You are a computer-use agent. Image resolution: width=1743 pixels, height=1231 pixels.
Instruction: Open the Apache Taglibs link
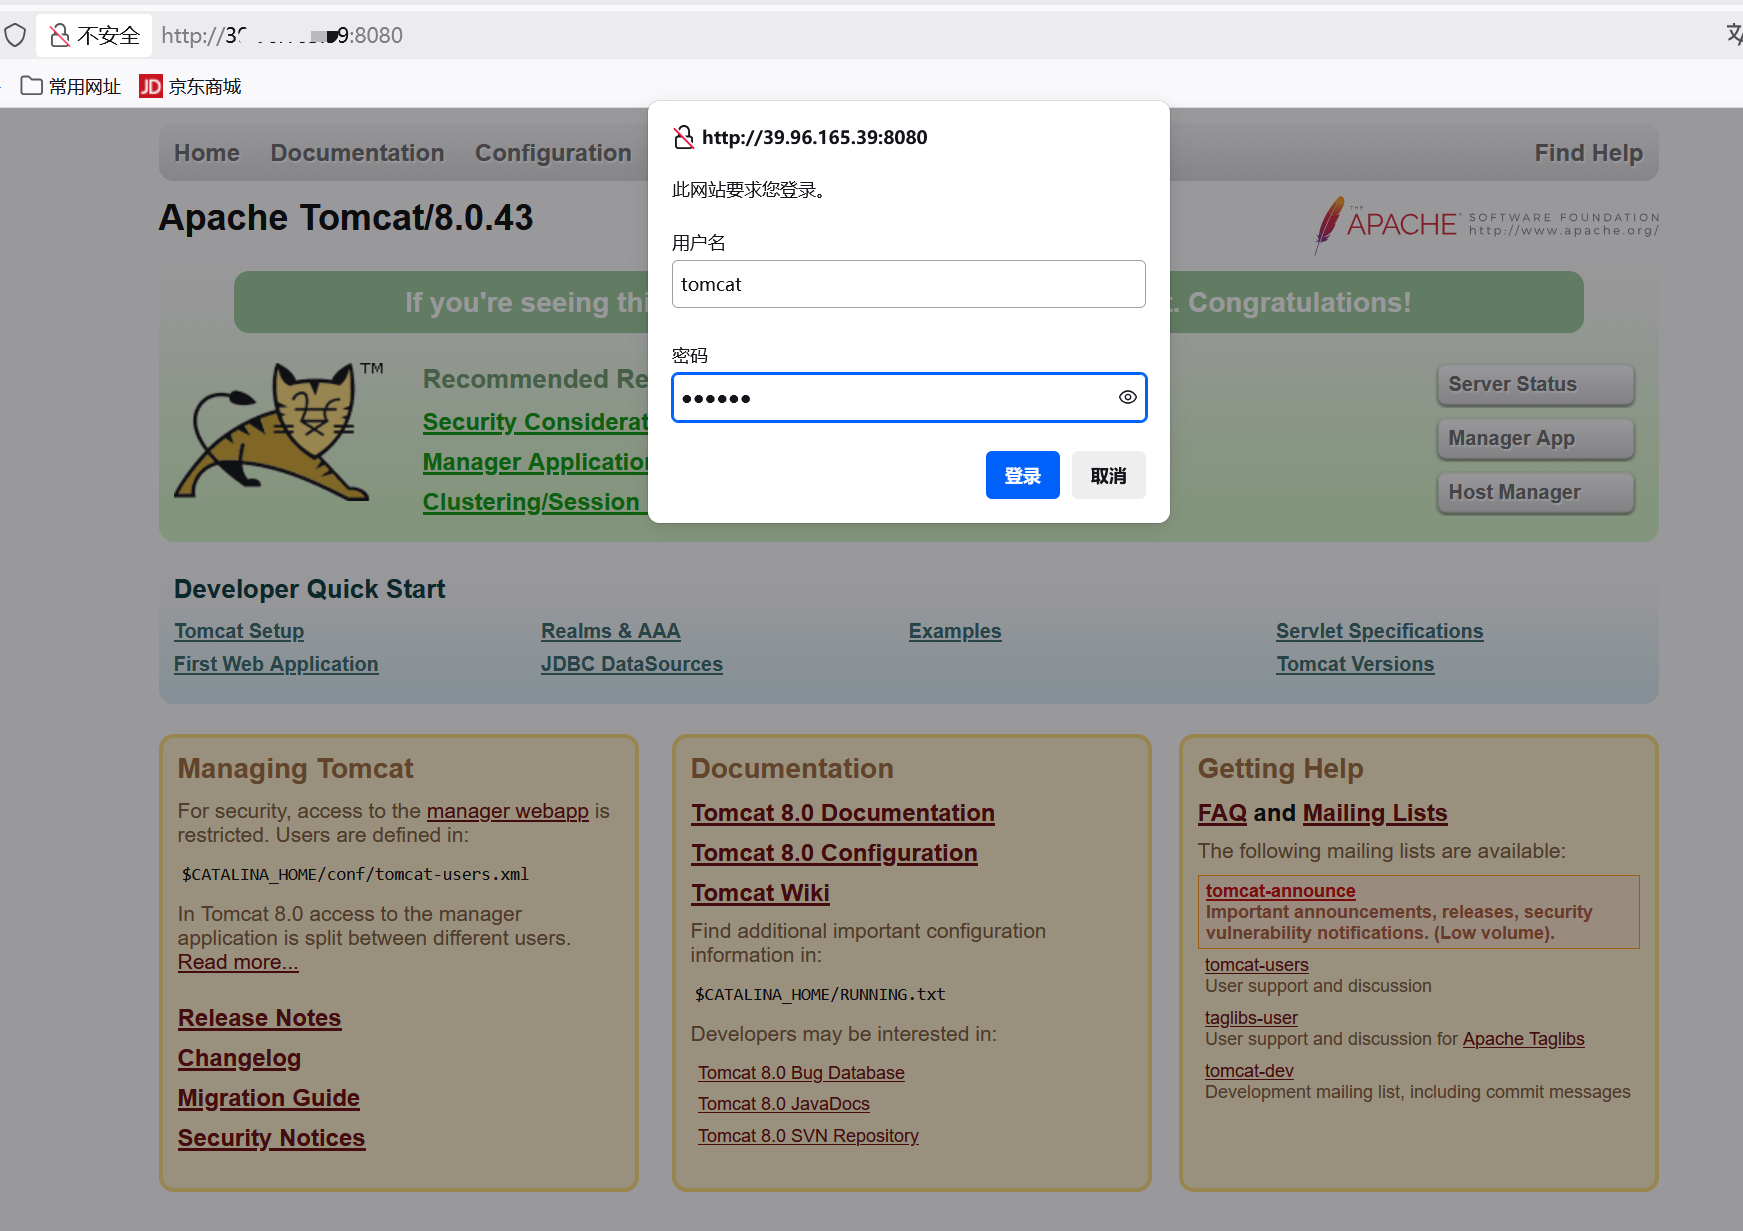coord(1524,1039)
